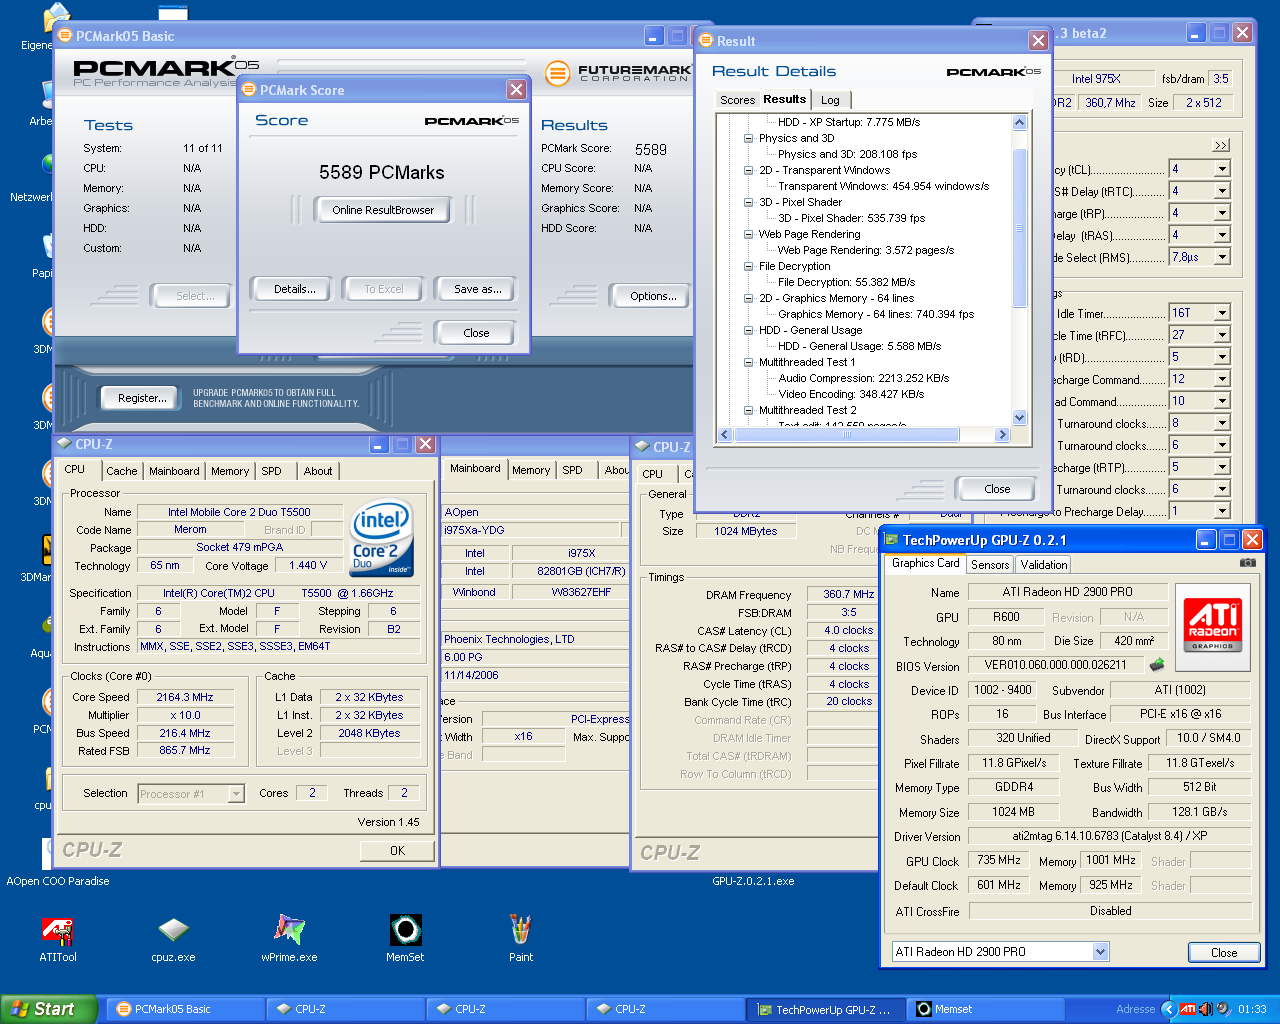The width and height of the screenshot is (1280, 1024).
Task: Click the BIOS save icon in GPU-Z
Action: [1157, 664]
